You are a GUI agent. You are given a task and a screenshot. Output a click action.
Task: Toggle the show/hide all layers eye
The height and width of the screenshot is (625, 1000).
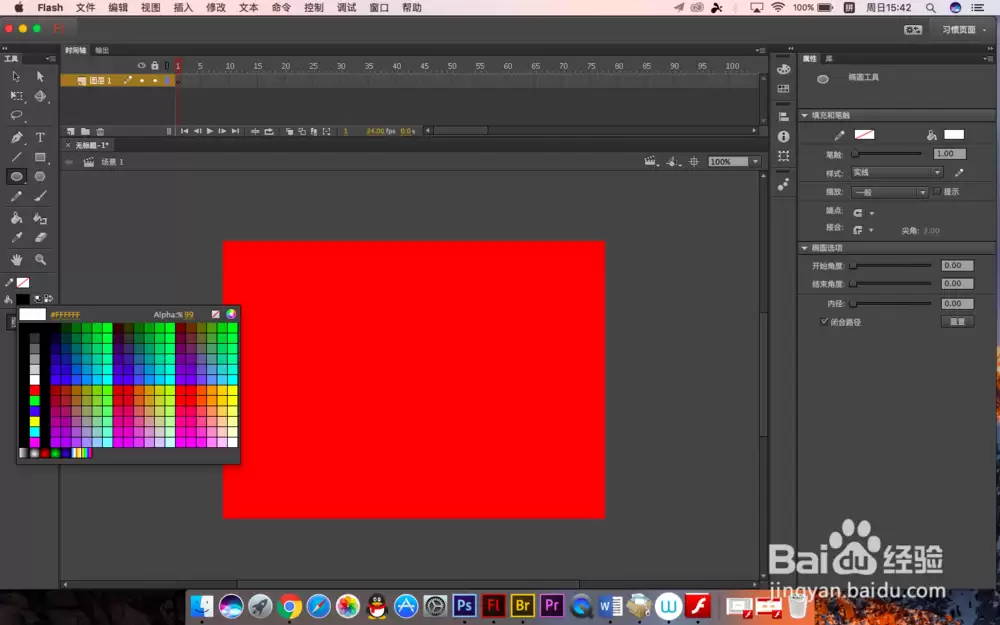pos(142,66)
